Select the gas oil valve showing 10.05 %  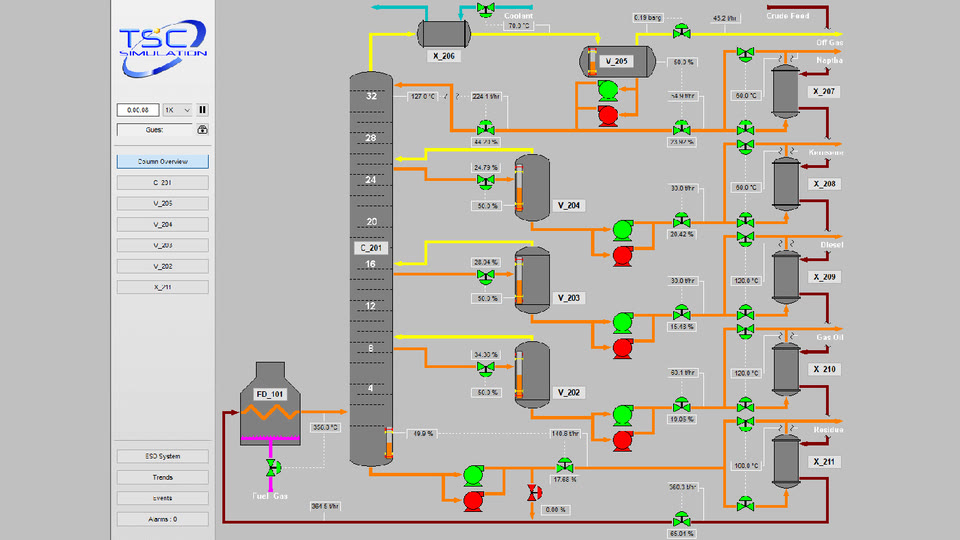681,405
